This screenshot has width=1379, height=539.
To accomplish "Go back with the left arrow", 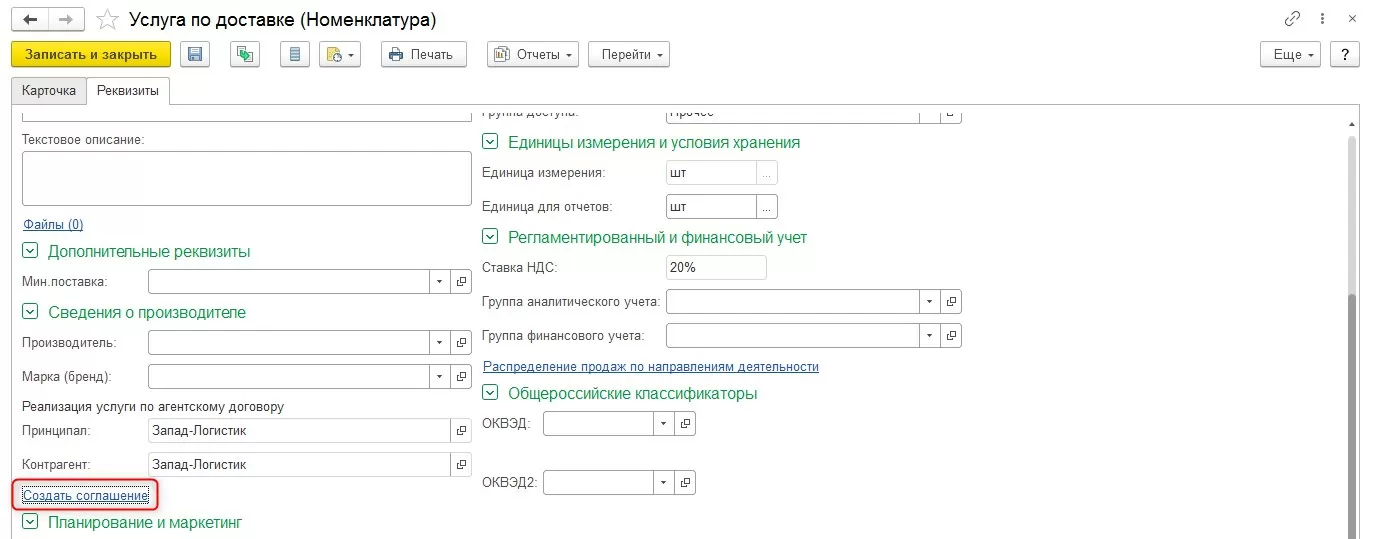I will 31,20.
